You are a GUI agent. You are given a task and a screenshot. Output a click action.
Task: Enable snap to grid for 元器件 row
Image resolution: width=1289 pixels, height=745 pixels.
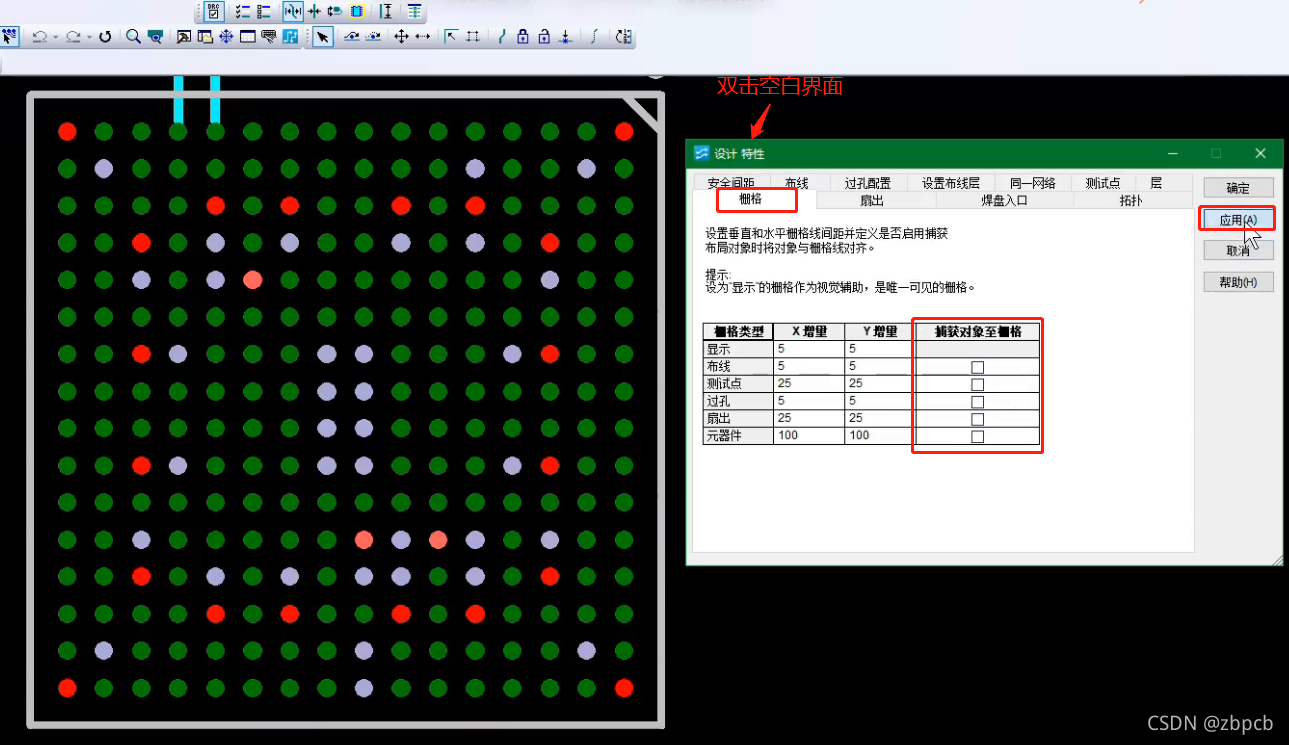coord(977,436)
